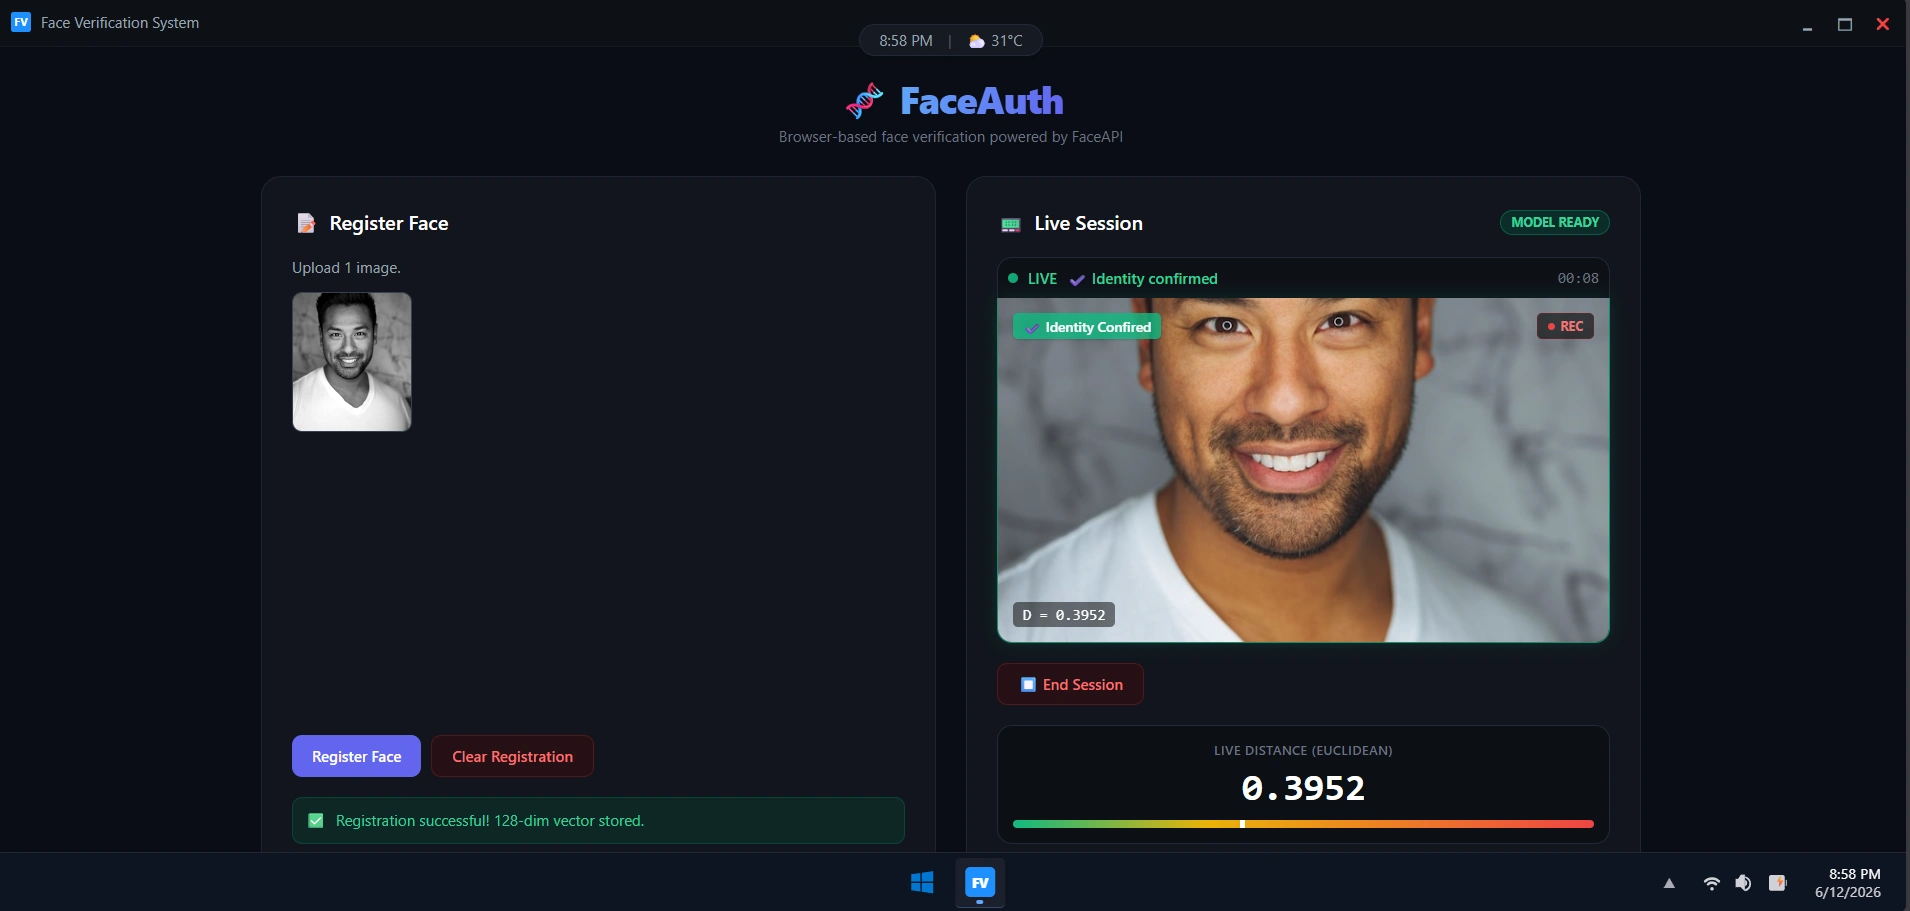The width and height of the screenshot is (1910, 911).
Task: Click the green LIVE indicator dot
Action: 1013,278
